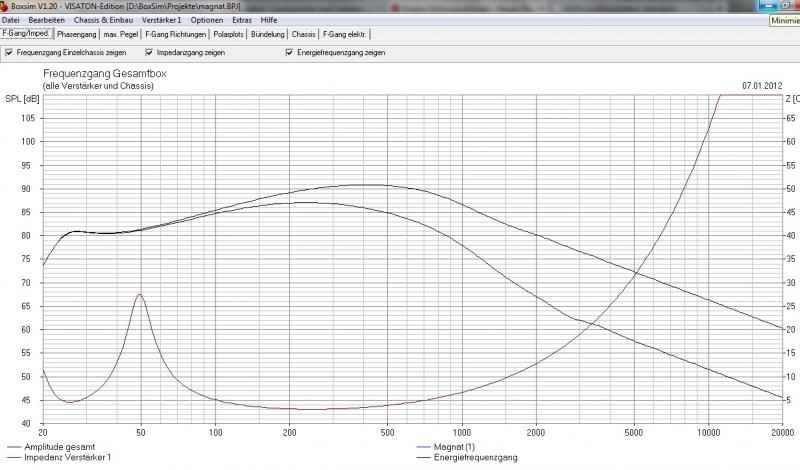Expand the 'Chassis & Einbau' menu
This screenshot has width=800, height=470.
click(104, 20)
